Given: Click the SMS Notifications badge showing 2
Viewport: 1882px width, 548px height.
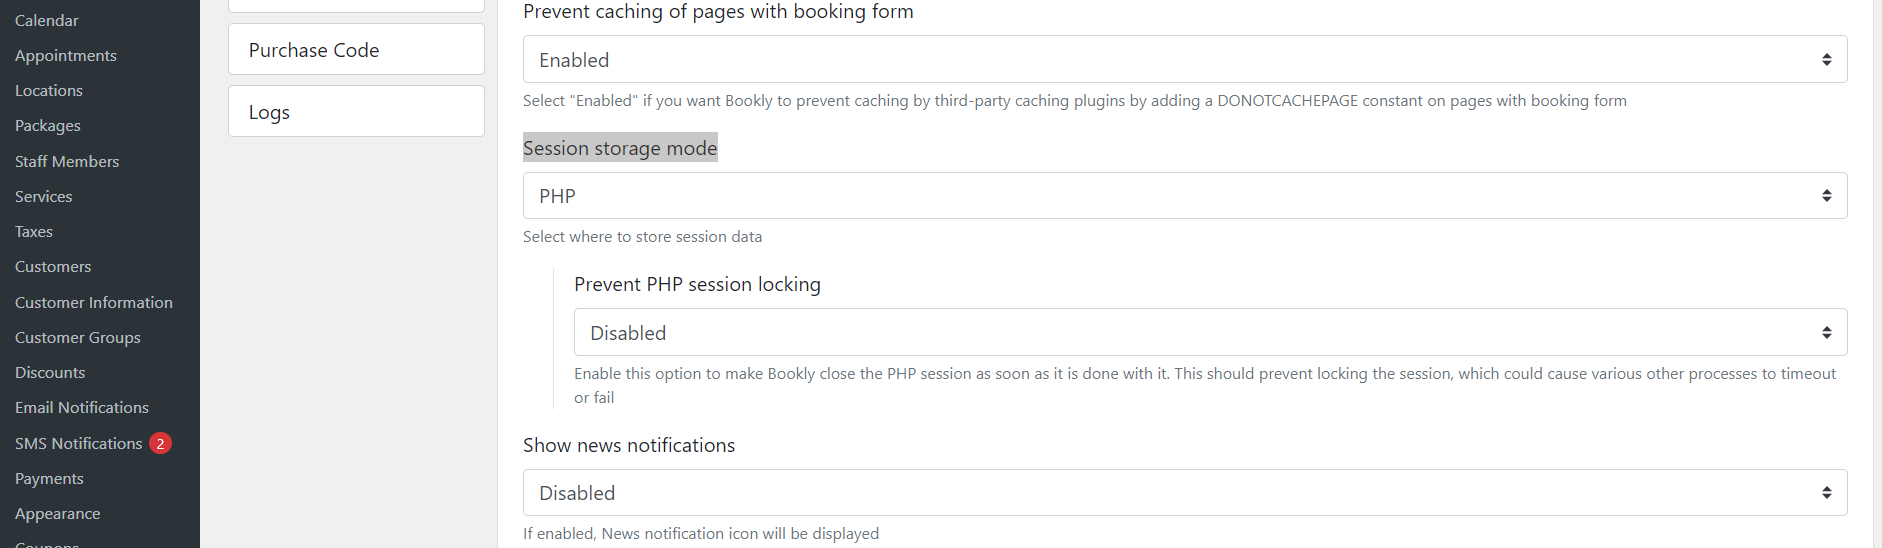Looking at the screenshot, I should (x=160, y=443).
